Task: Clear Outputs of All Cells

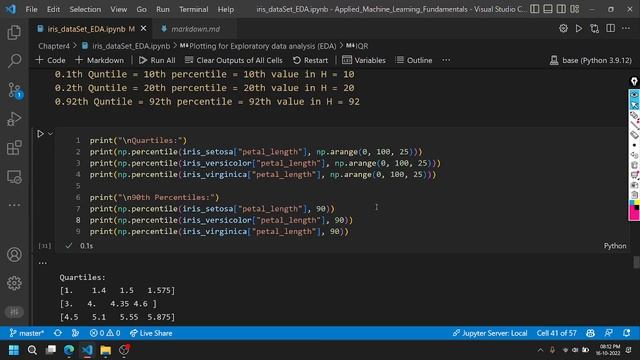Action: (234, 60)
